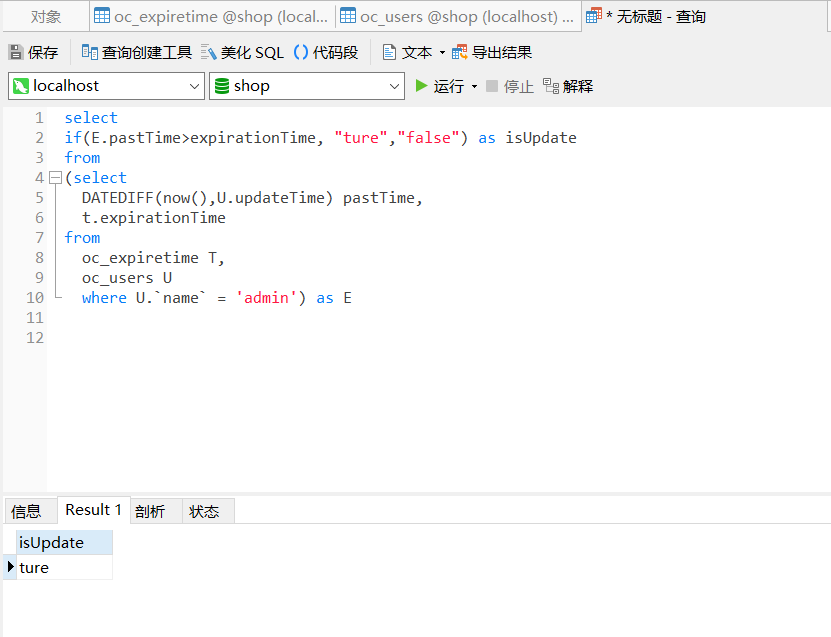831x637 pixels.
Task: Click the 运行 (Run) green arrow icon
Action: coord(422,86)
